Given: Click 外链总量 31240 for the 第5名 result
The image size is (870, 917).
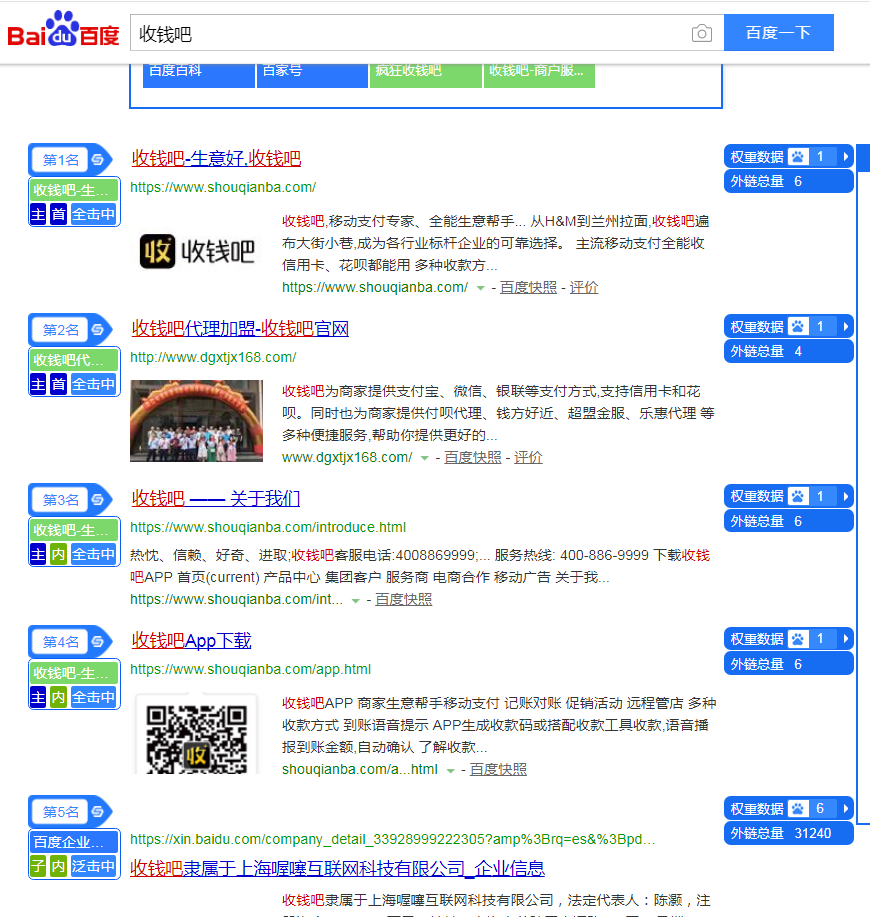Looking at the screenshot, I should [x=789, y=833].
